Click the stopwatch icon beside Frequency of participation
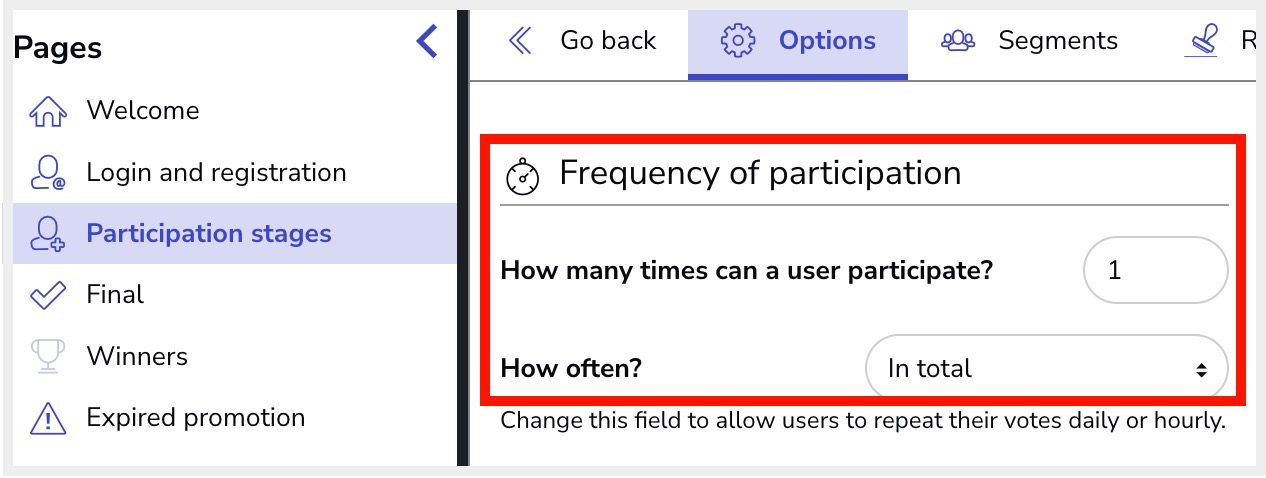Viewport: 1266px width, 478px height. point(523,176)
